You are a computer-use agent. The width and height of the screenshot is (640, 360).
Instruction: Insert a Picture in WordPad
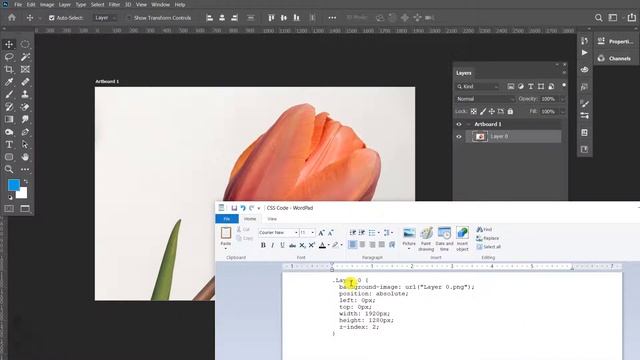coord(409,239)
